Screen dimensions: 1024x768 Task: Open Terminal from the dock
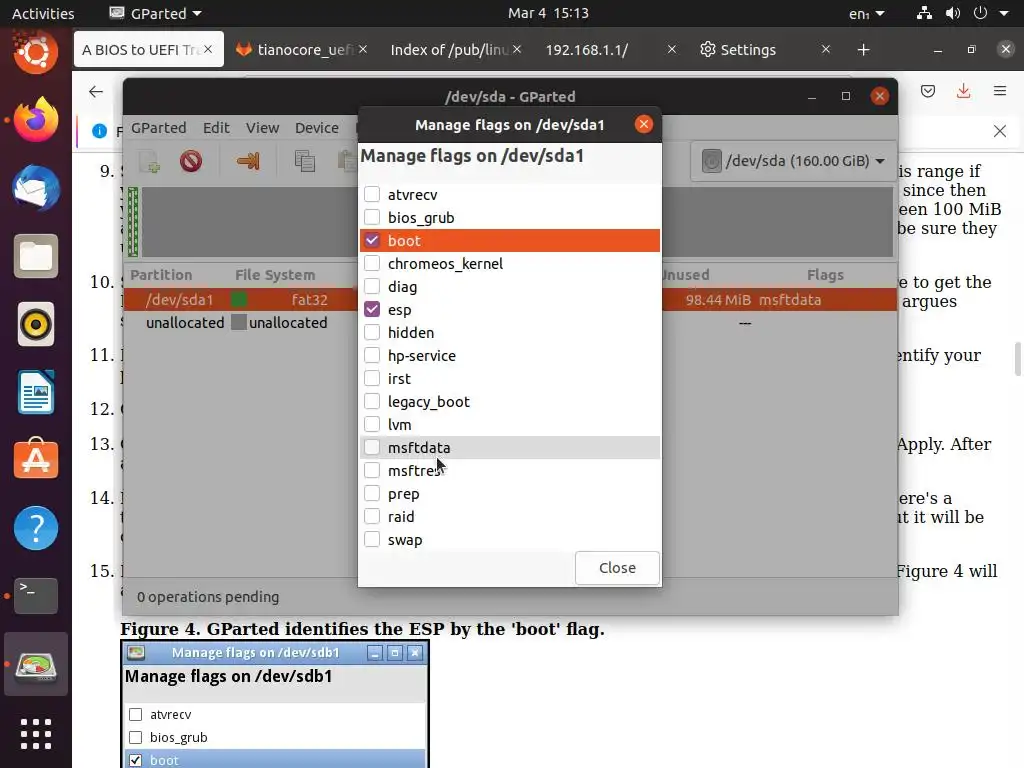pyautogui.click(x=35, y=596)
